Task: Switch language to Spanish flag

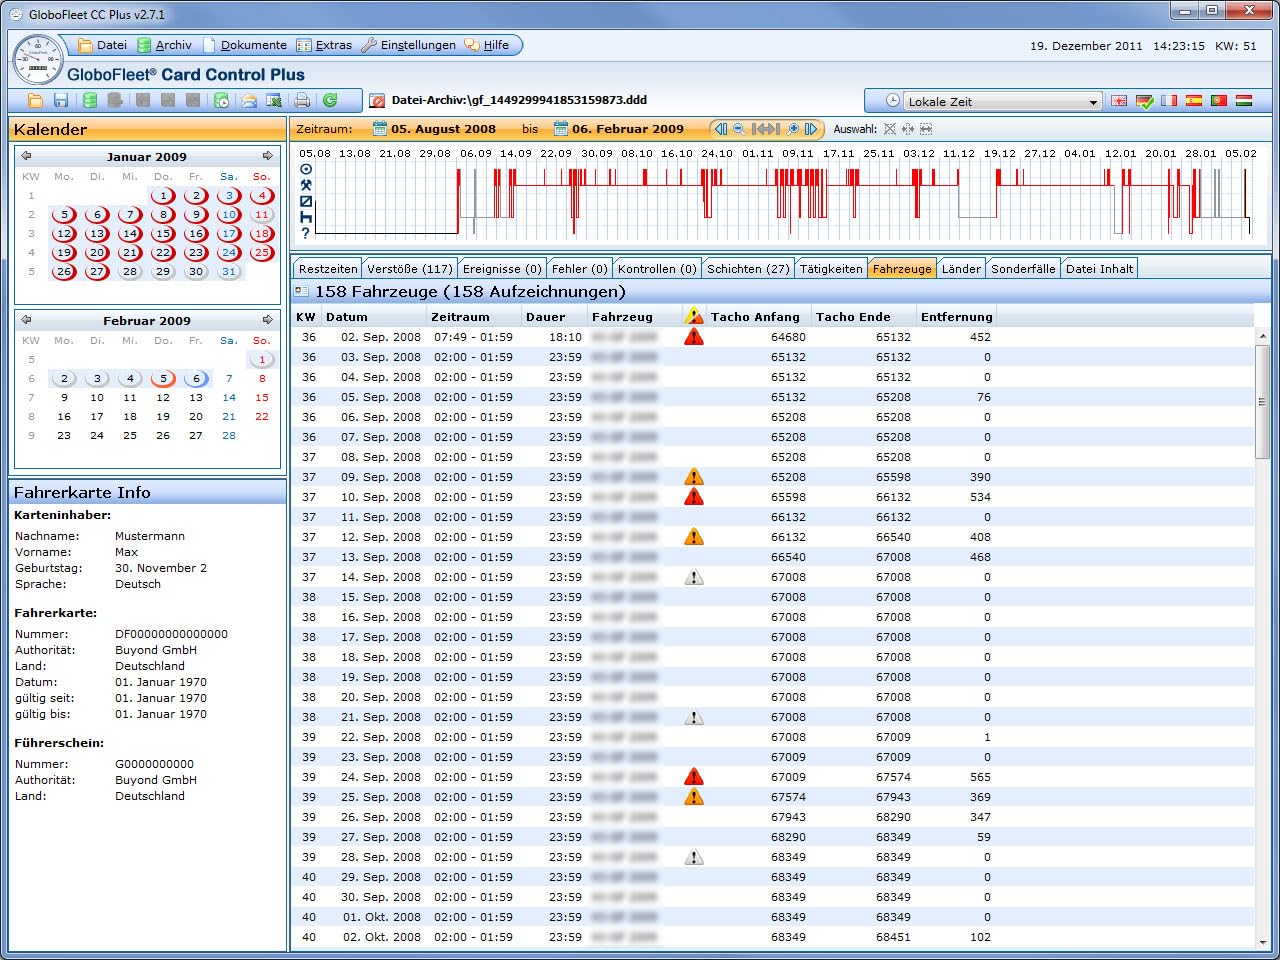Action: (x=1194, y=101)
